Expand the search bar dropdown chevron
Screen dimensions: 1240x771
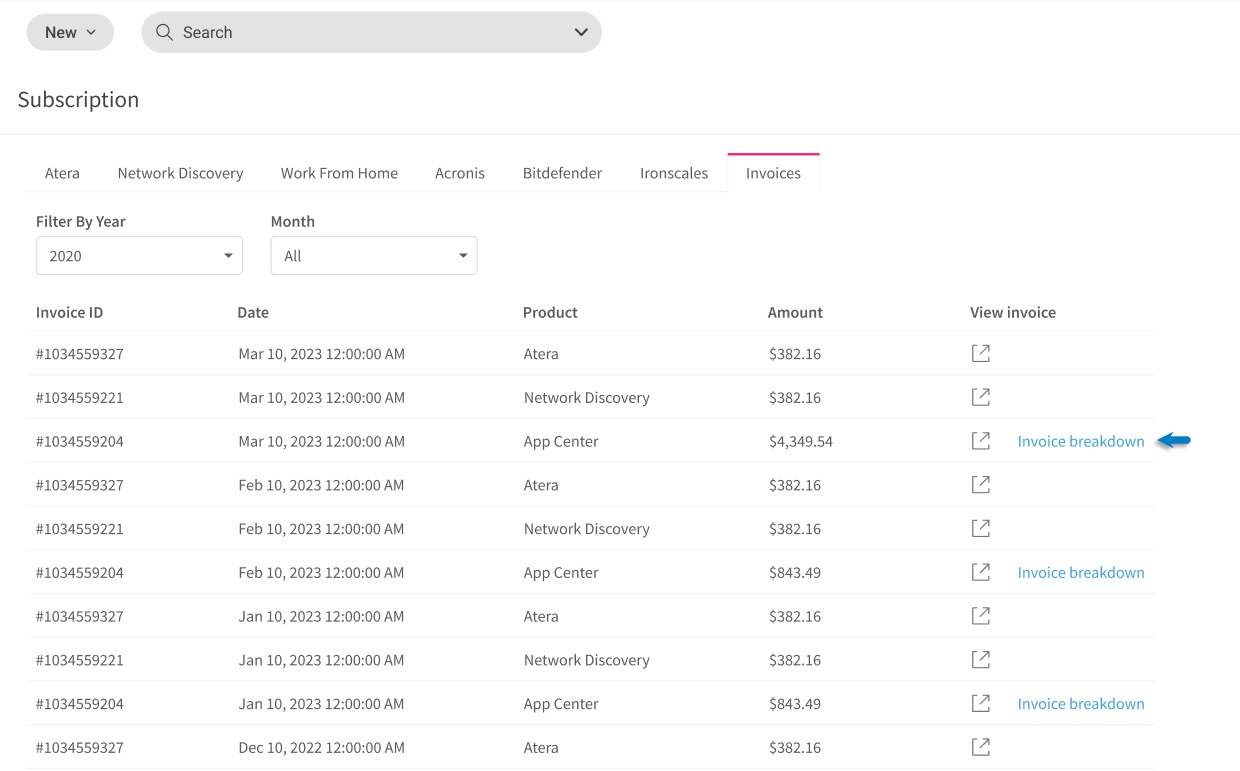click(581, 32)
